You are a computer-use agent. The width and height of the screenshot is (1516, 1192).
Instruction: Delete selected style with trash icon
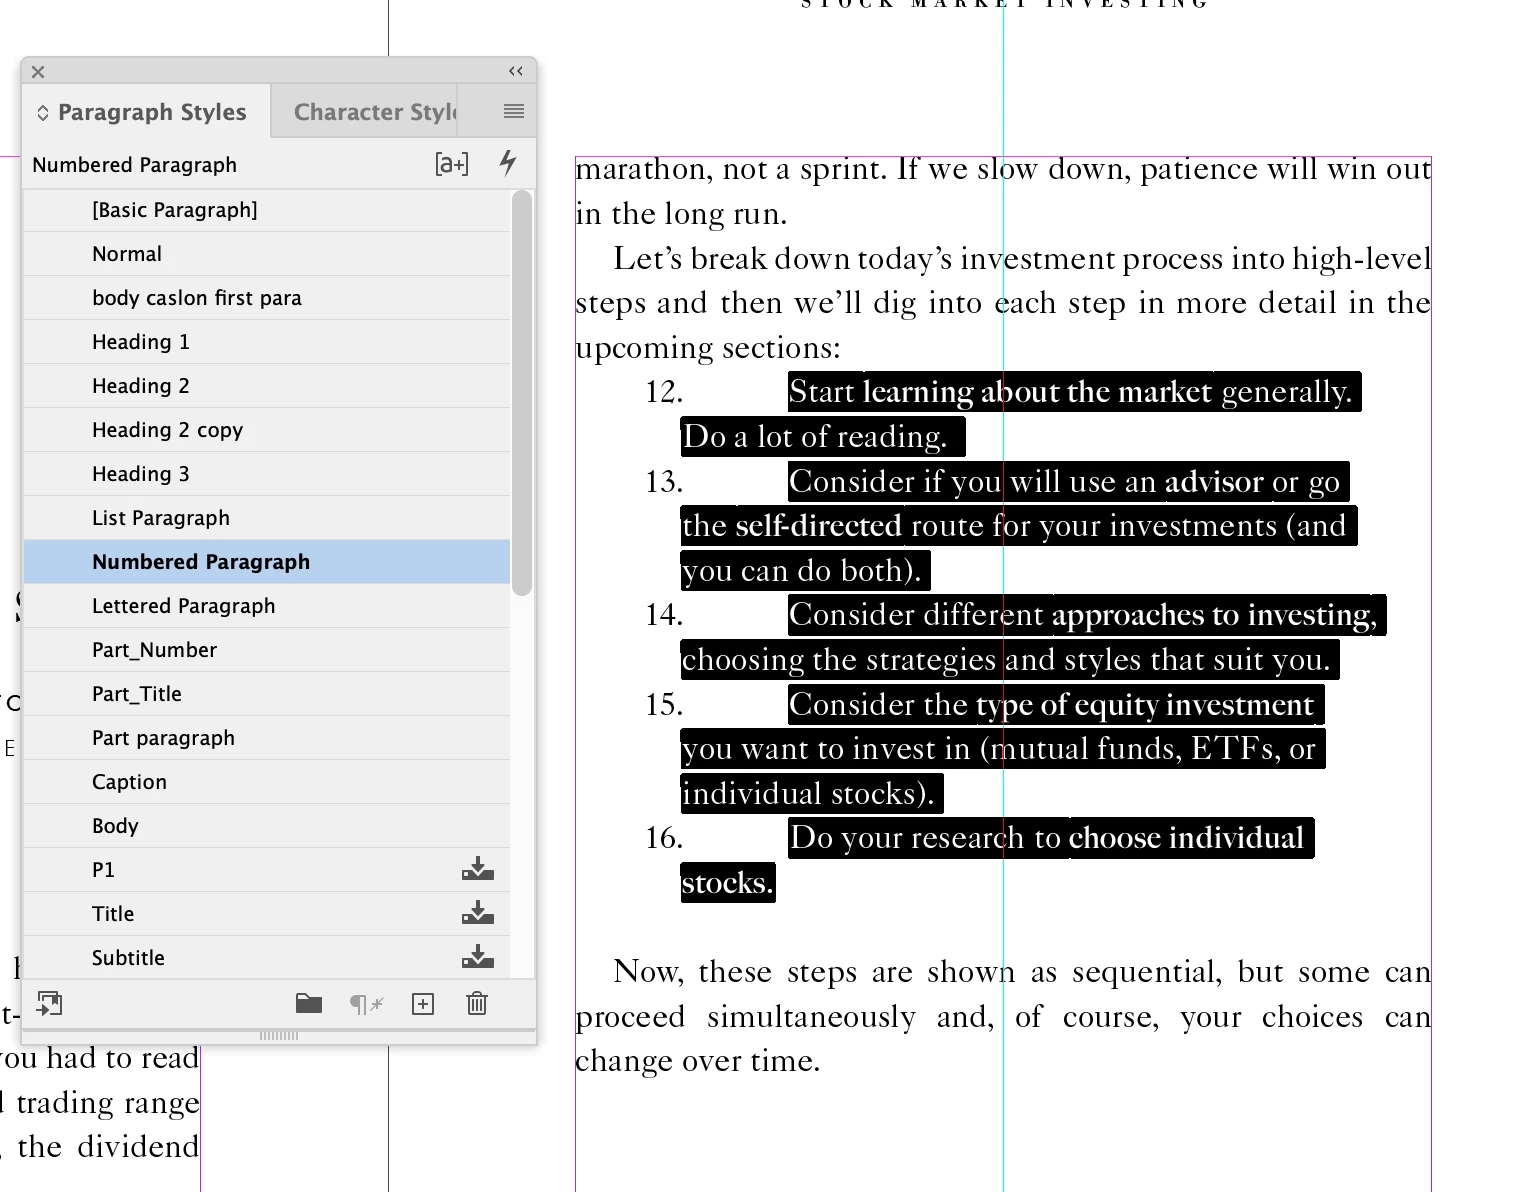(x=477, y=1003)
